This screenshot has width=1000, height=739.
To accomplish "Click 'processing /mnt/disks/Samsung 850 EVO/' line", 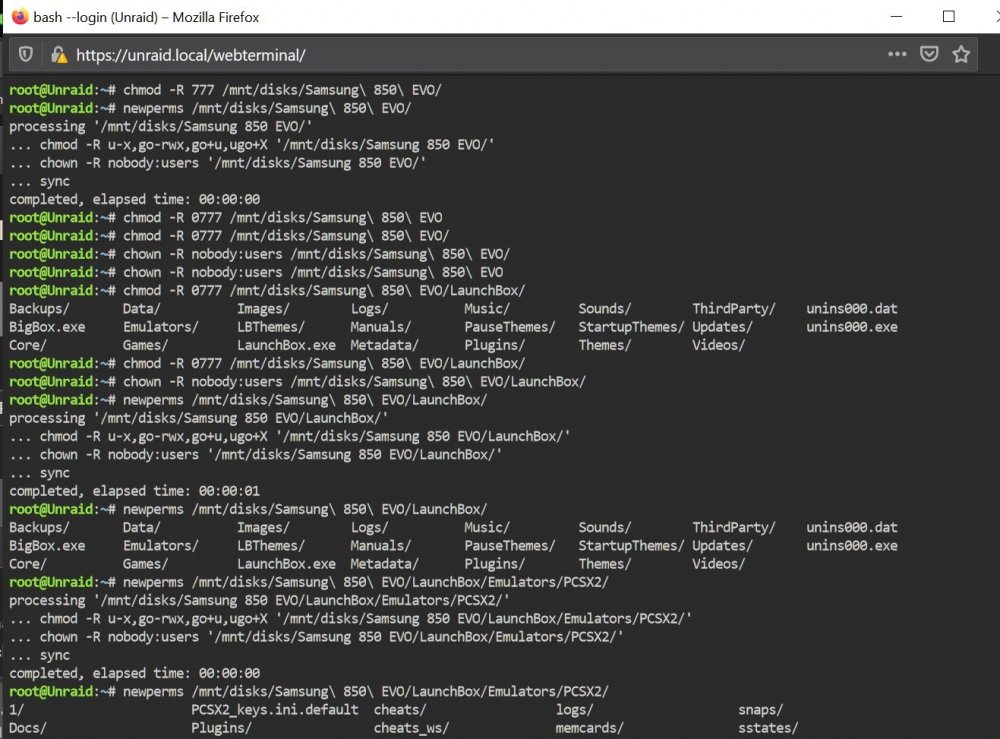I will (160, 126).
